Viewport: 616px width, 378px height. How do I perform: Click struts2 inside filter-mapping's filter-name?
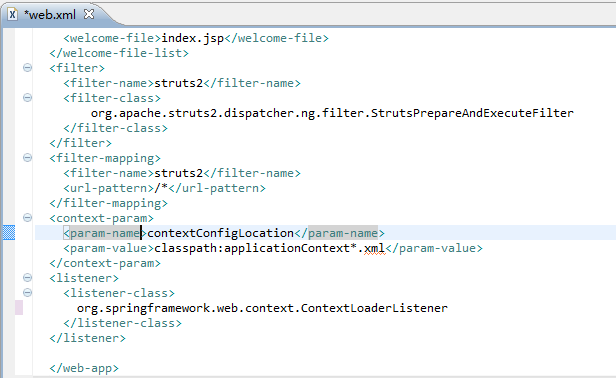coord(178,173)
